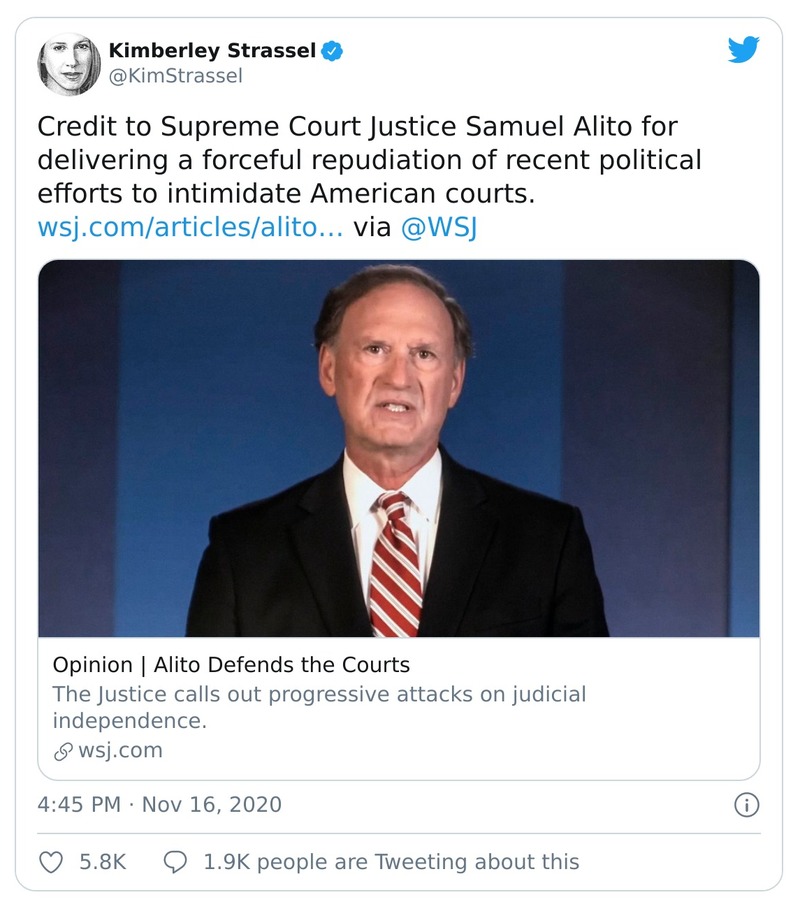Open the @KimStrassel handle link

click(x=174, y=76)
